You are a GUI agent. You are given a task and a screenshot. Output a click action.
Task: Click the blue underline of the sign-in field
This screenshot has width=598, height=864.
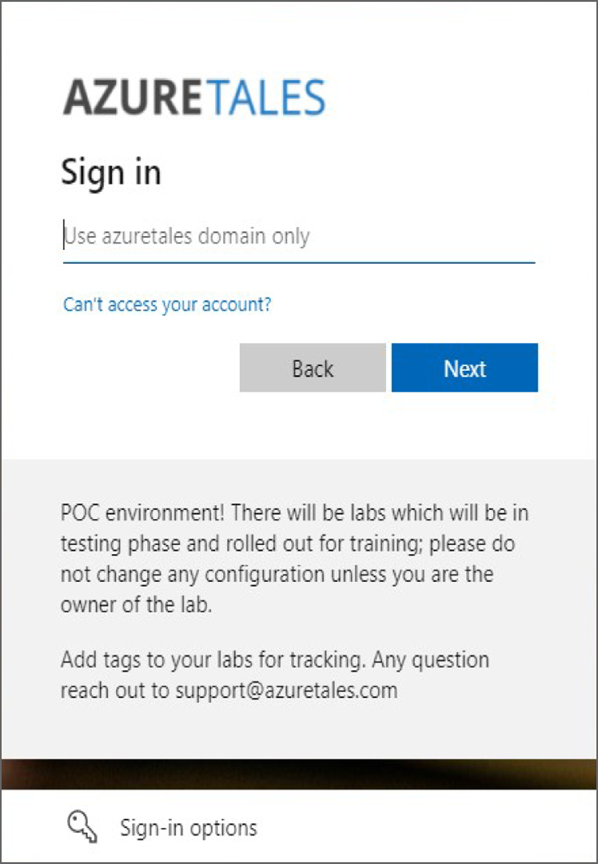[299, 263]
